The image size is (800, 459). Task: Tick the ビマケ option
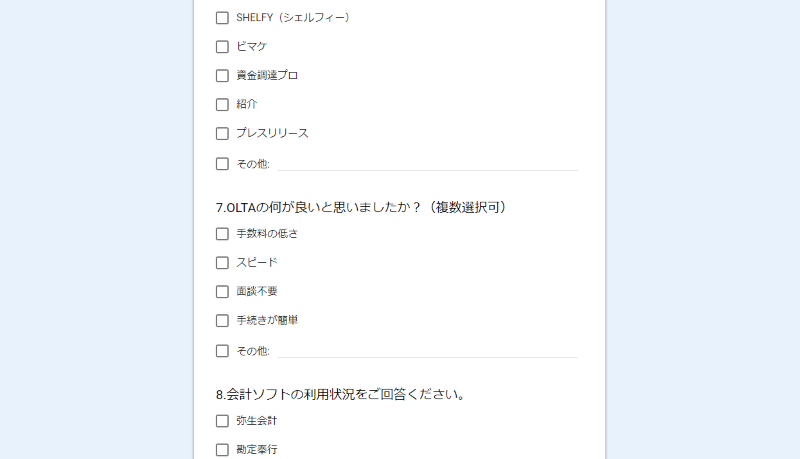tap(222, 47)
